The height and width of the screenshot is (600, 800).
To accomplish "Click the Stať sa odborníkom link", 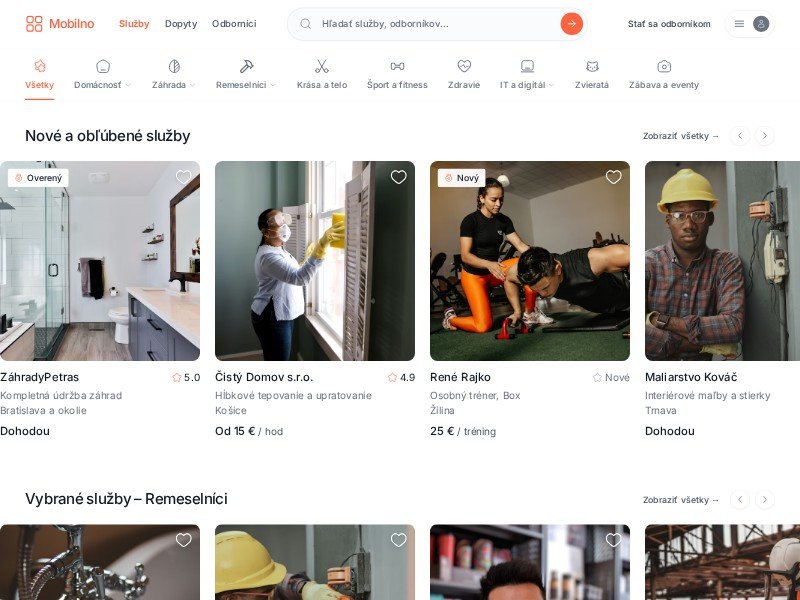I will coord(669,24).
